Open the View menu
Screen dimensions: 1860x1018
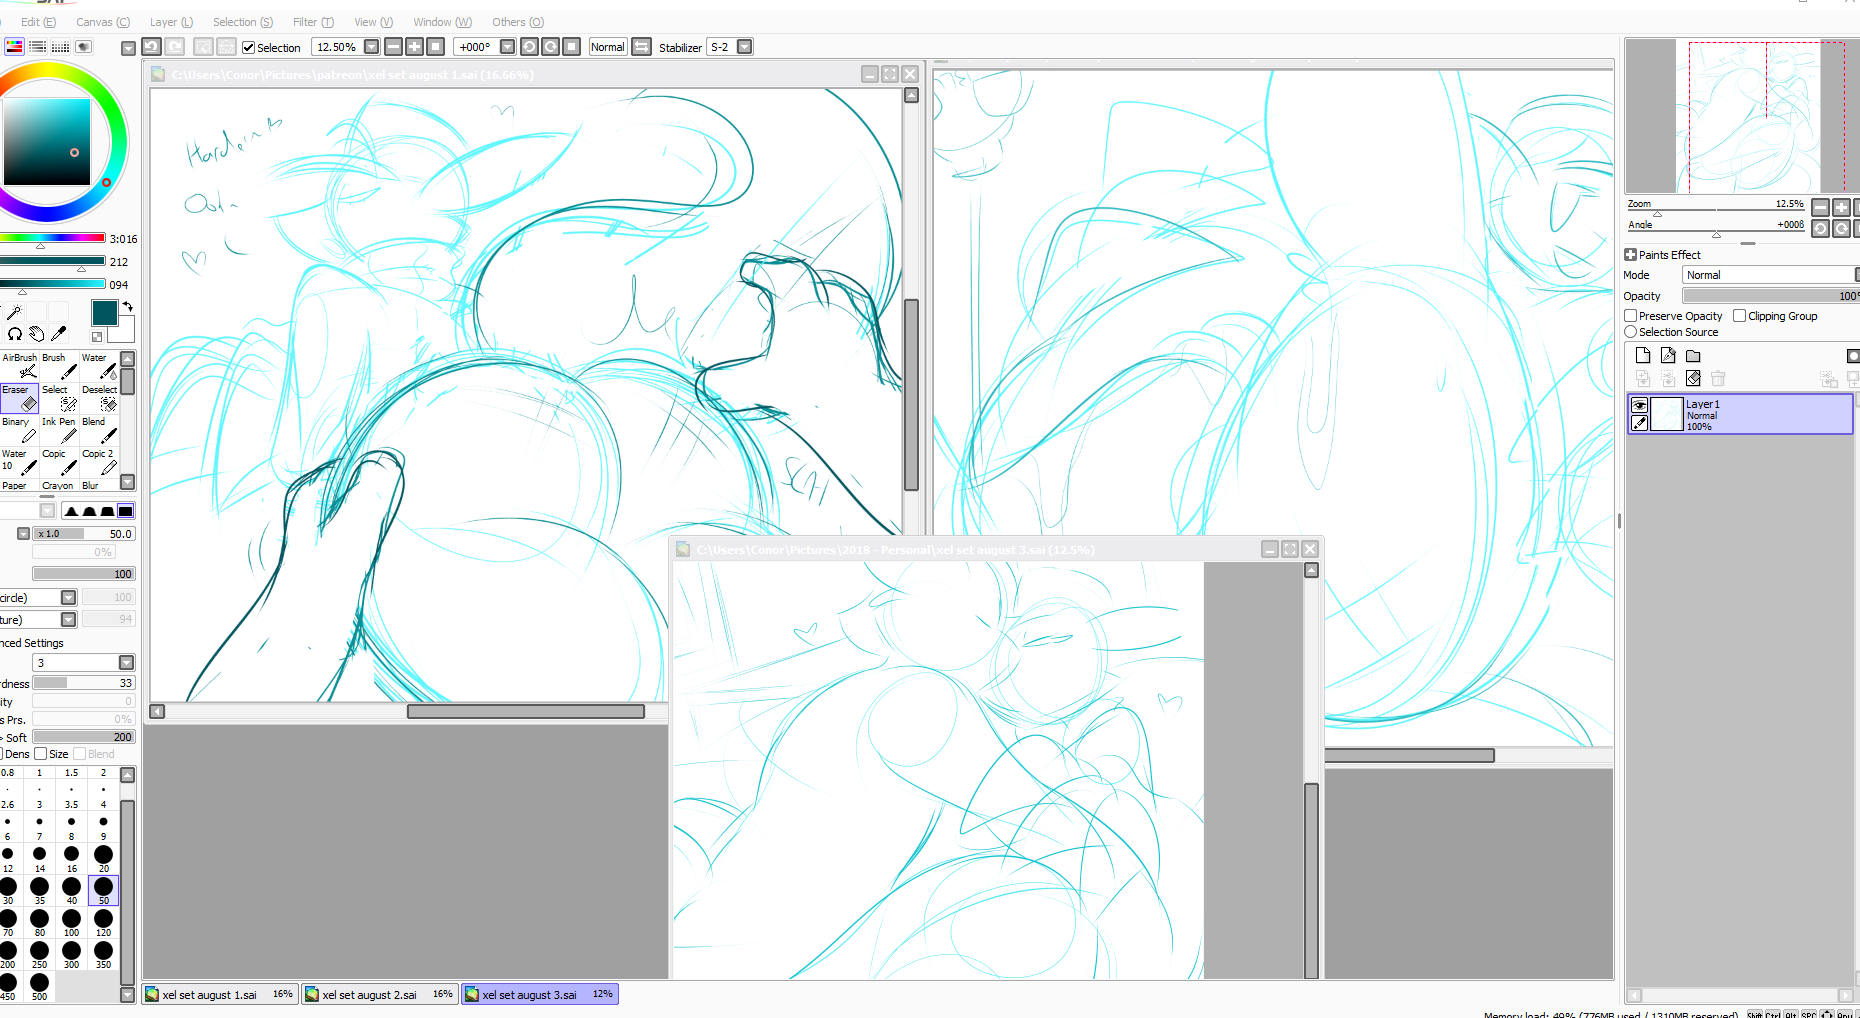point(374,22)
